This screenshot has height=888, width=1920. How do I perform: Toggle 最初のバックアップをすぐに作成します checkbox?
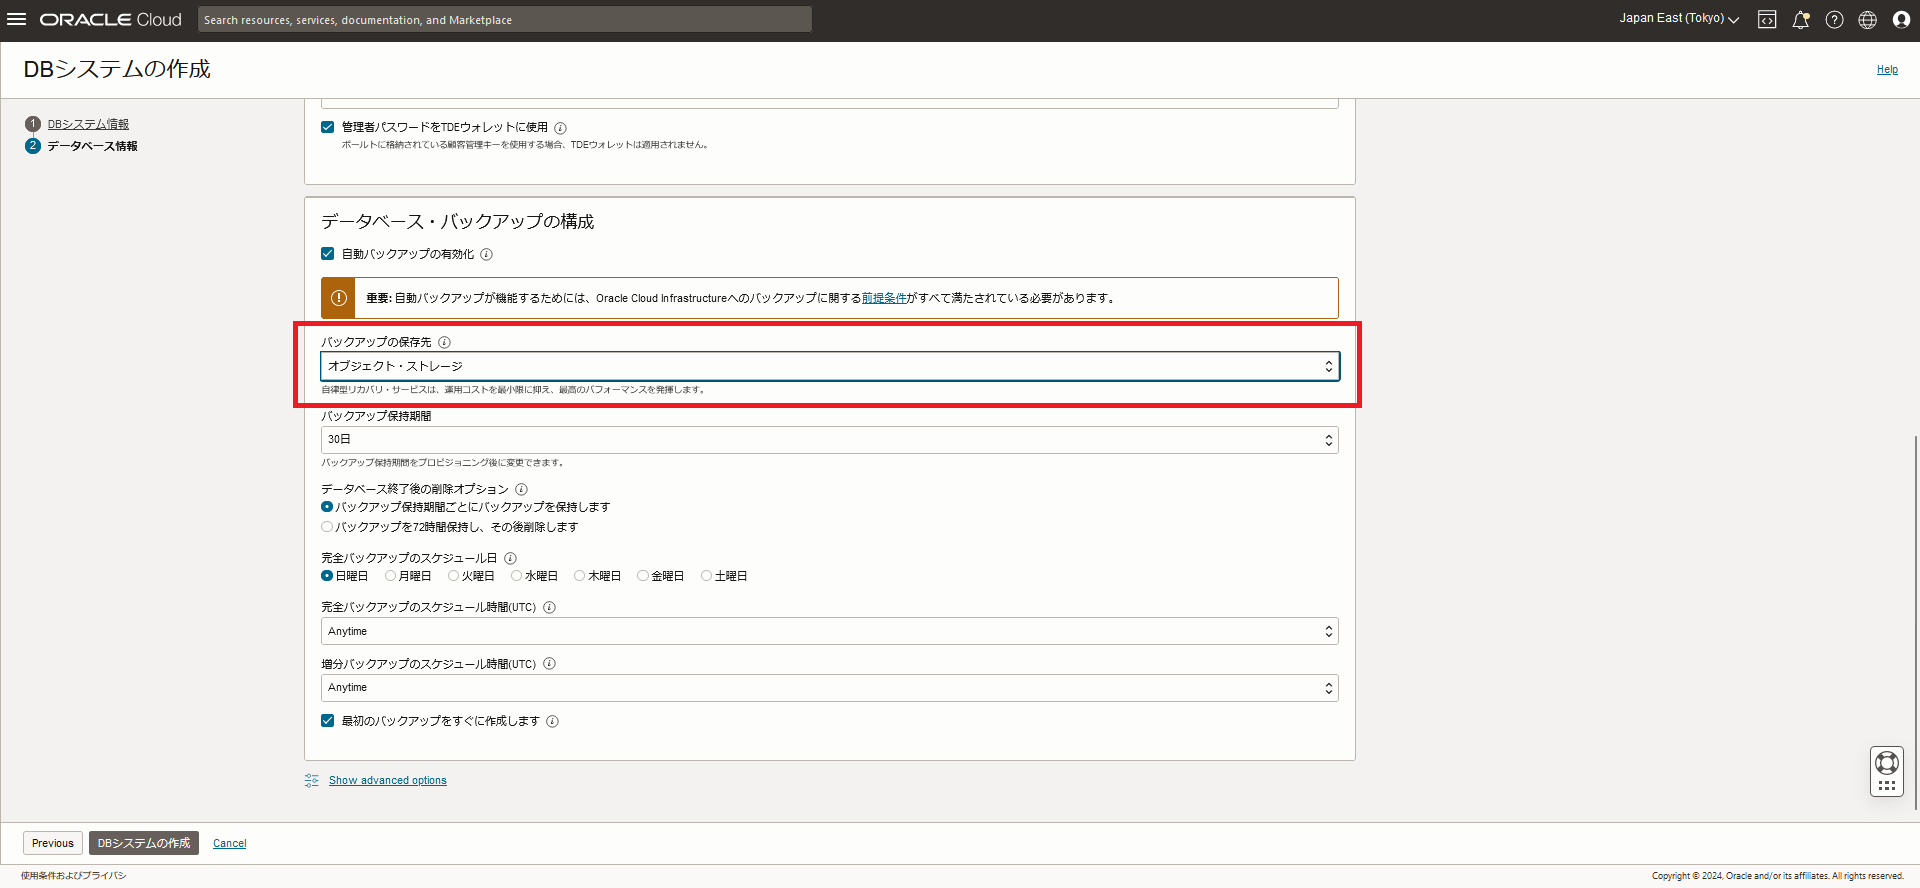click(327, 720)
